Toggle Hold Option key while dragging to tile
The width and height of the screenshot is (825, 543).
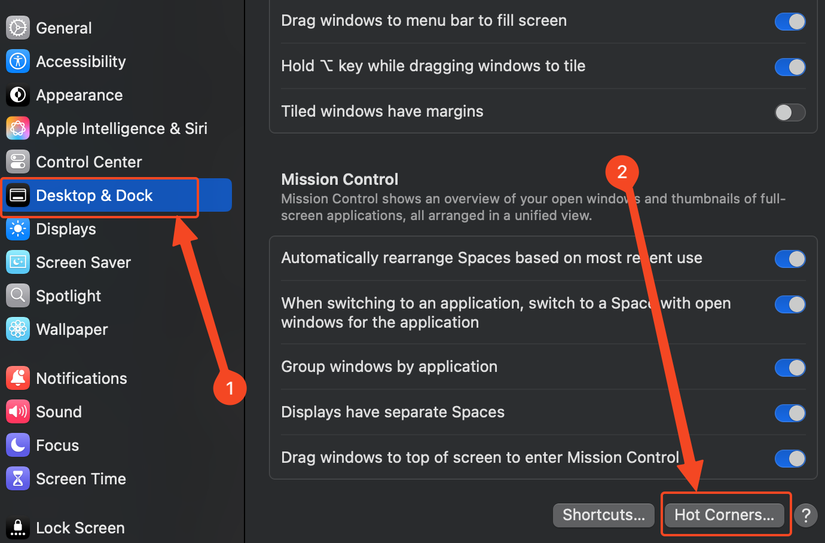[790, 67]
